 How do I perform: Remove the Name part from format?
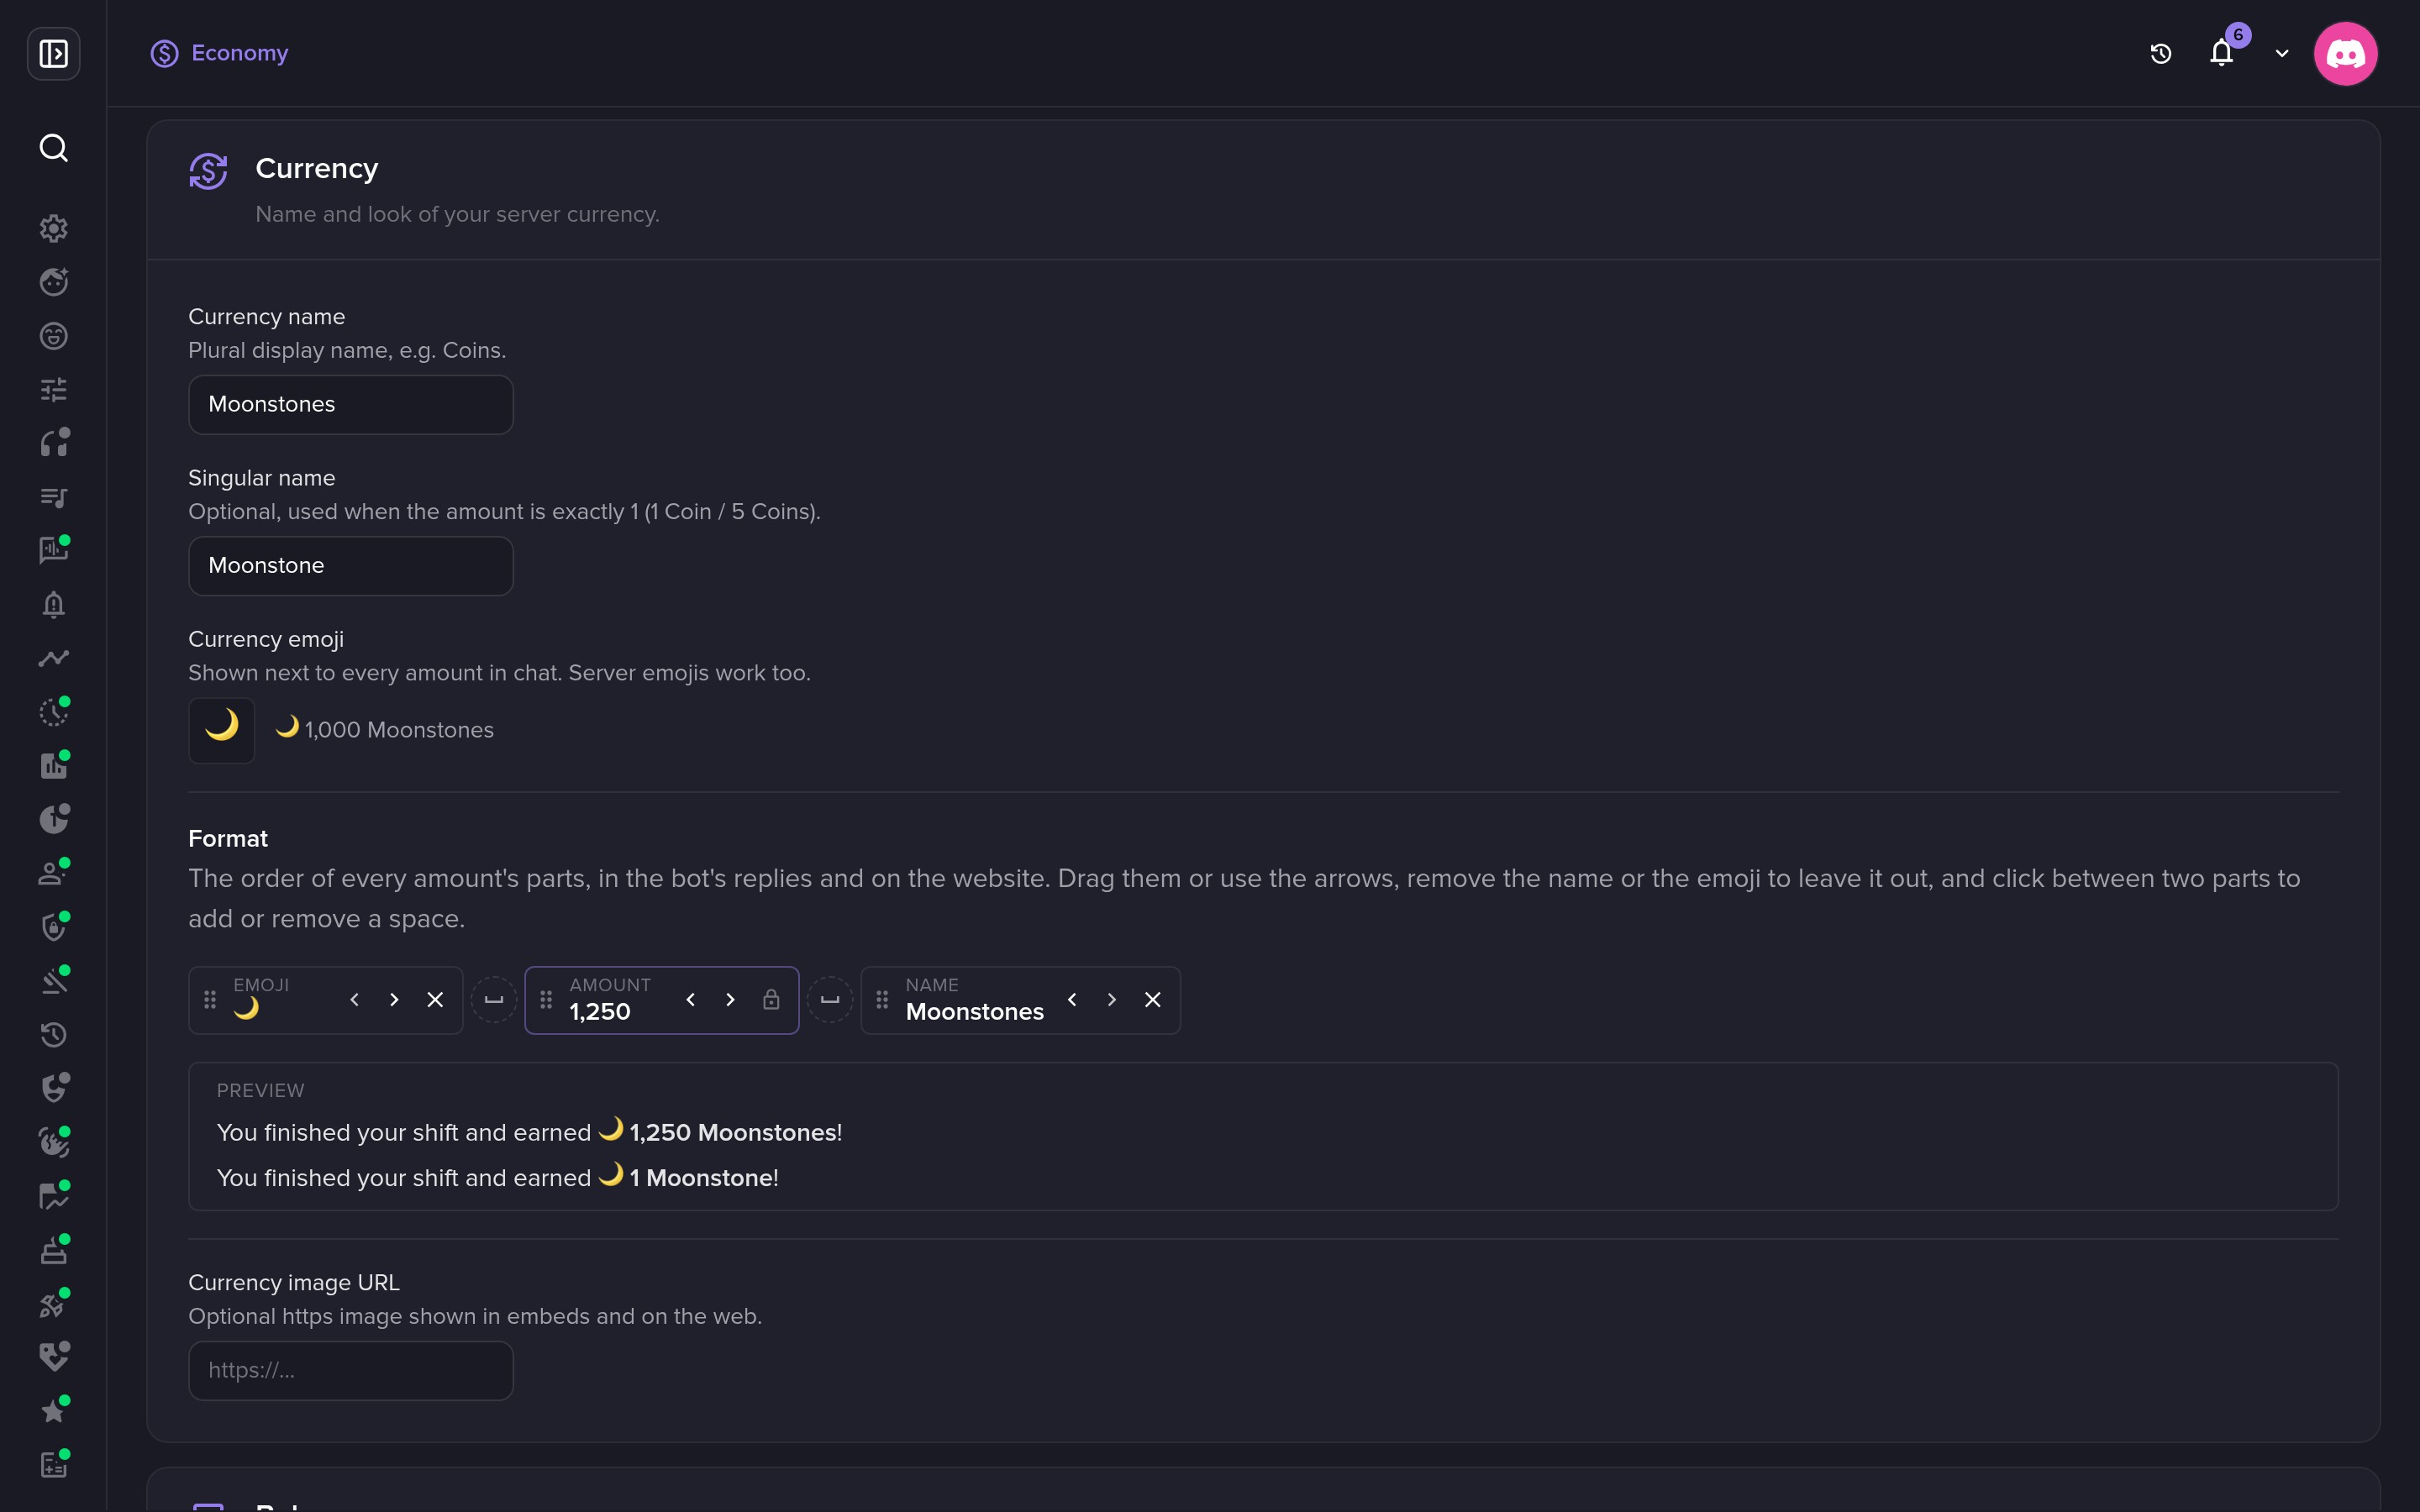click(x=1152, y=1000)
